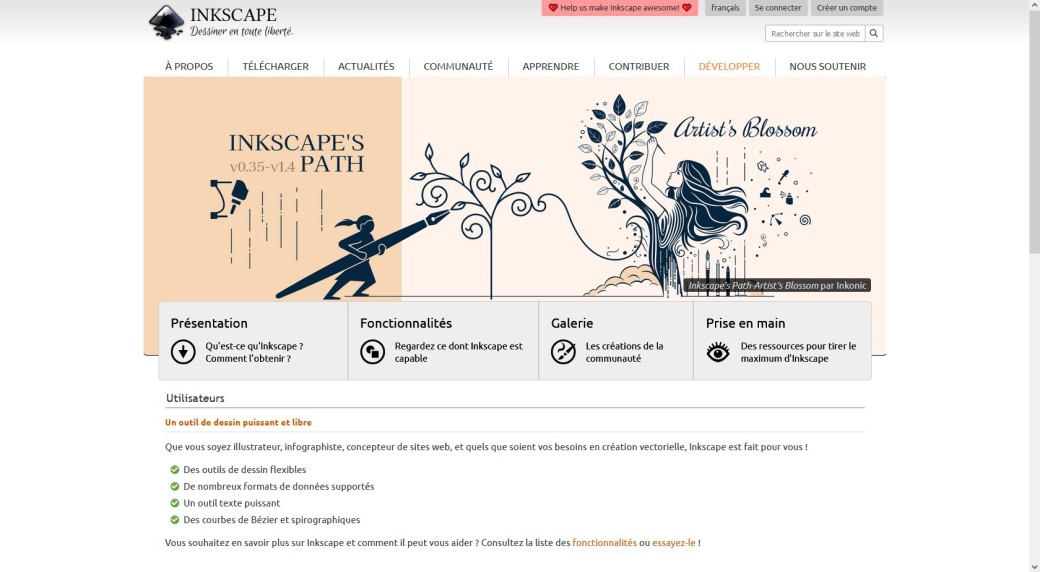Click the Inkscape mountain logo icon
The width and height of the screenshot is (1040, 572).
tap(166, 22)
